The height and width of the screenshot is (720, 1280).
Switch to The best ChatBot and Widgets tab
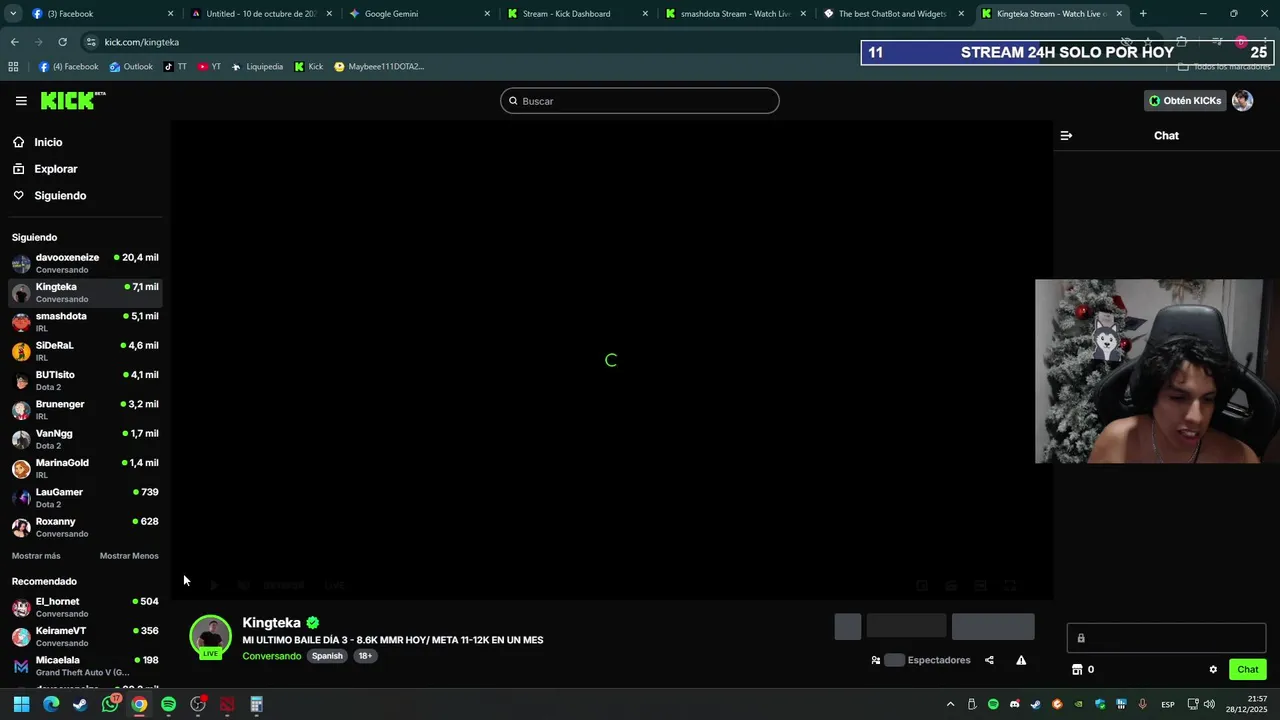point(893,14)
